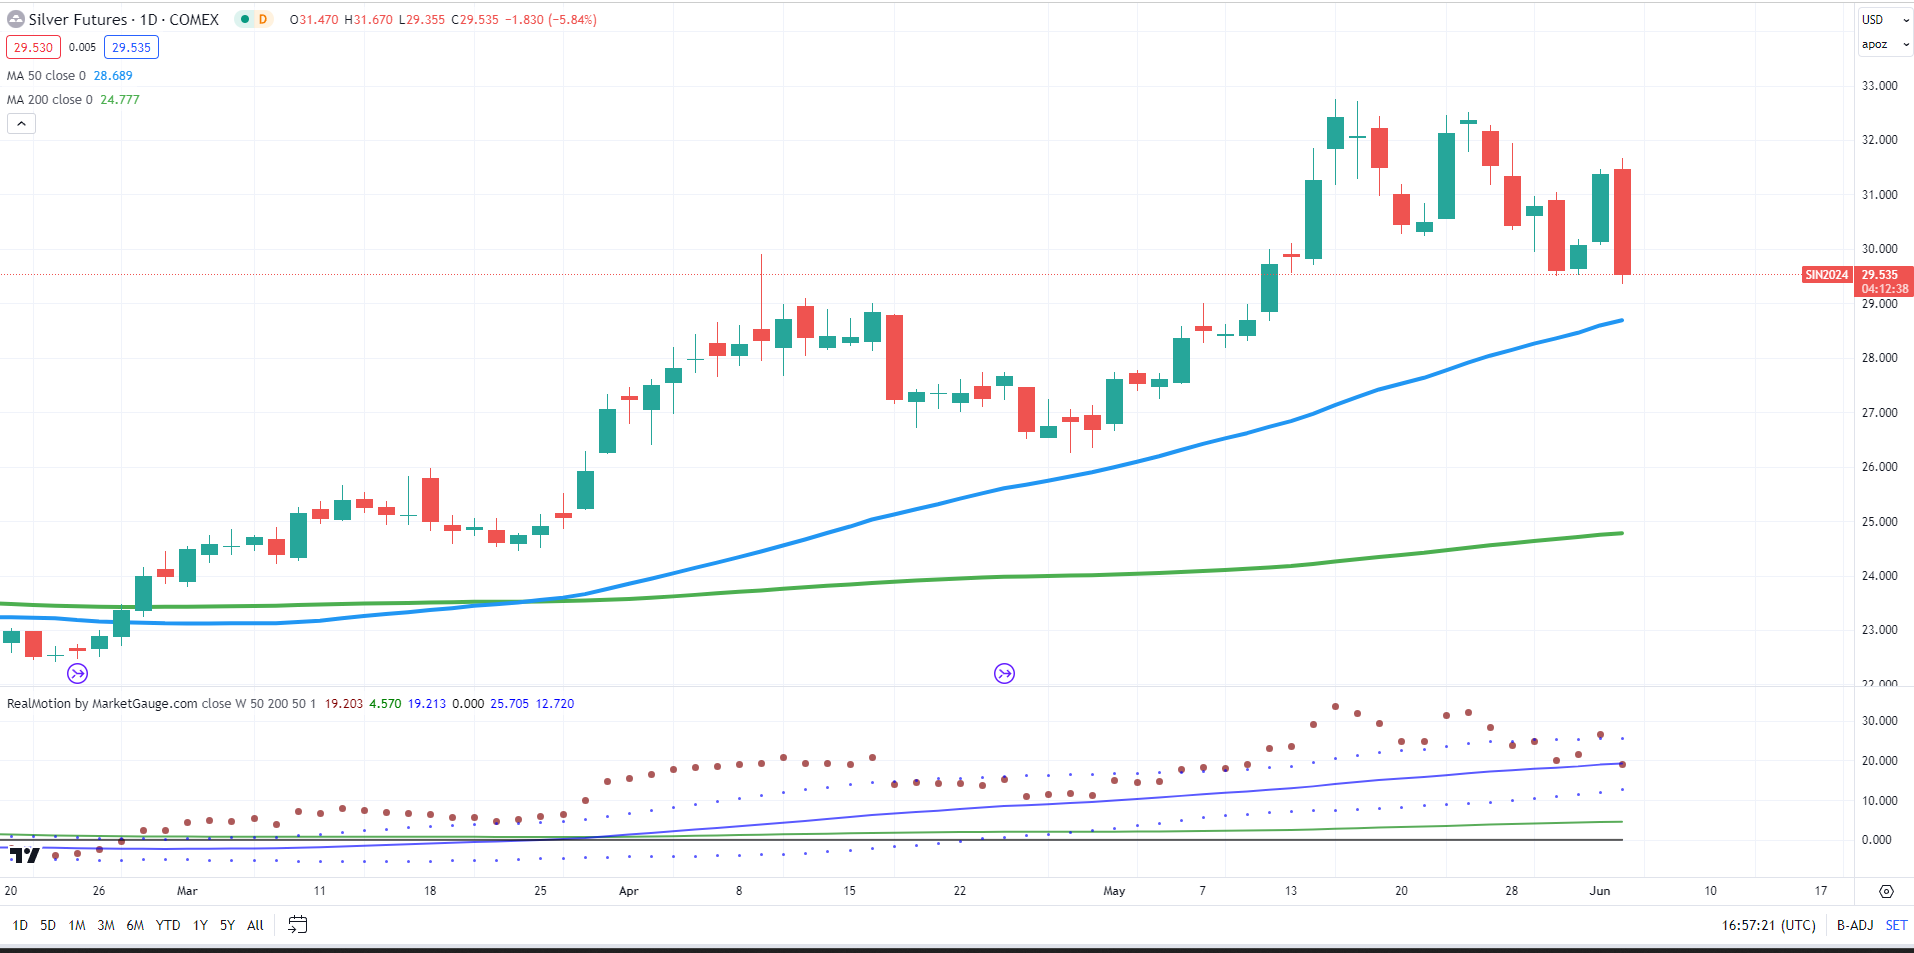Select the 3M time range
1914x953 pixels.
pyautogui.click(x=106, y=925)
